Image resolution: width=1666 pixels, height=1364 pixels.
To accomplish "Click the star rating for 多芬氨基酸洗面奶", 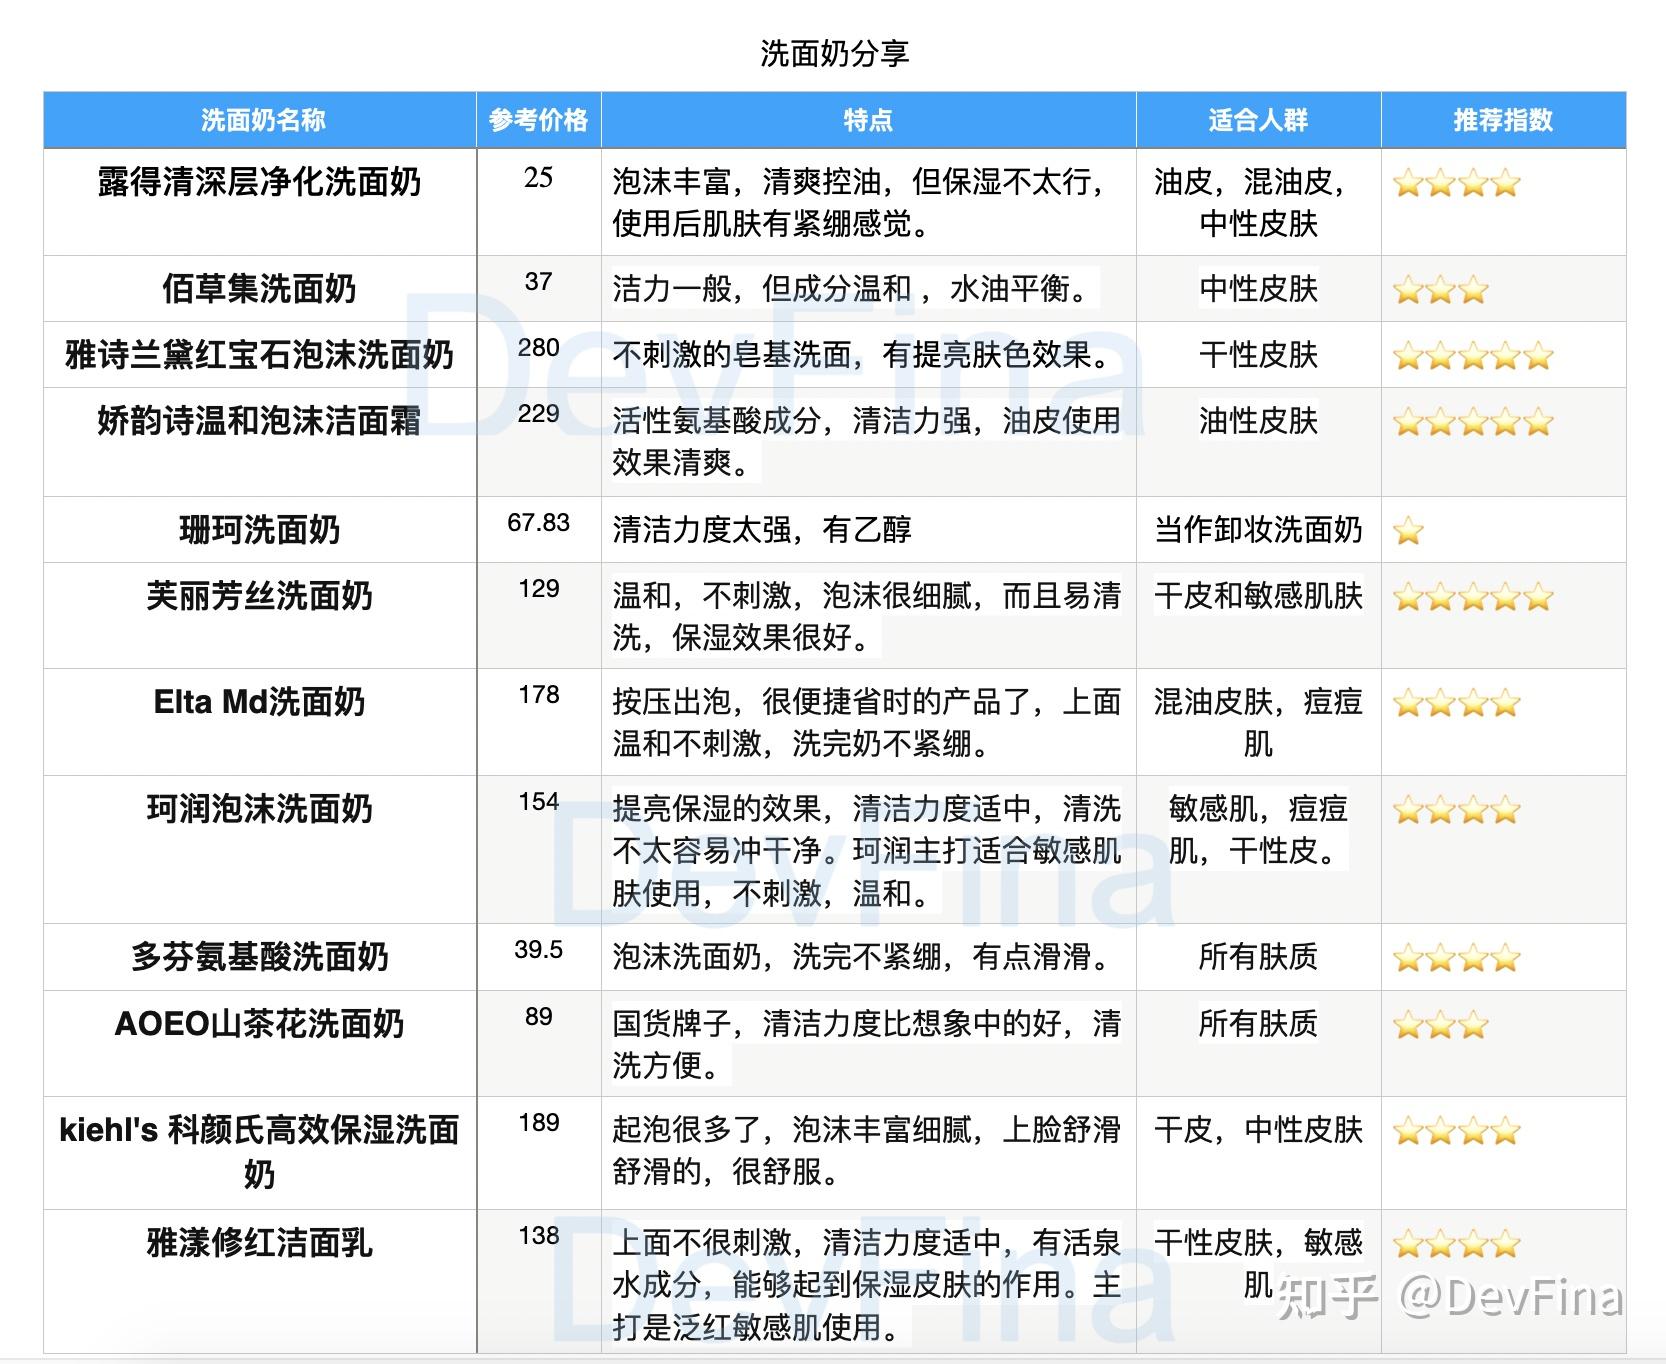I will click(x=1457, y=958).
